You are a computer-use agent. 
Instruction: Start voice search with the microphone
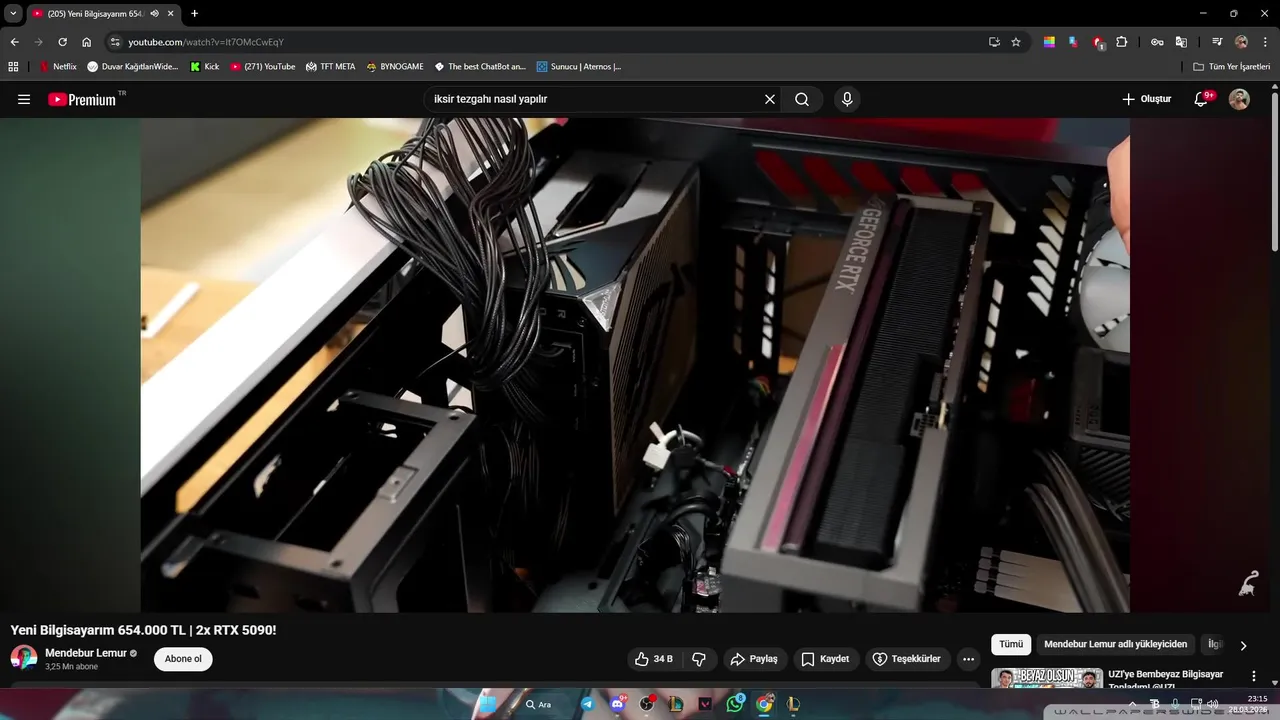pos(847,99)
